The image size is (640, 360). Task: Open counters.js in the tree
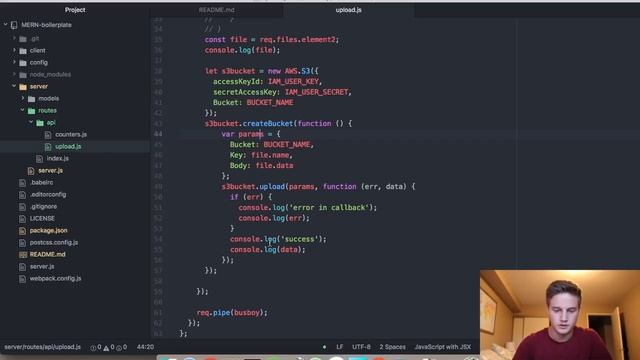71,134
